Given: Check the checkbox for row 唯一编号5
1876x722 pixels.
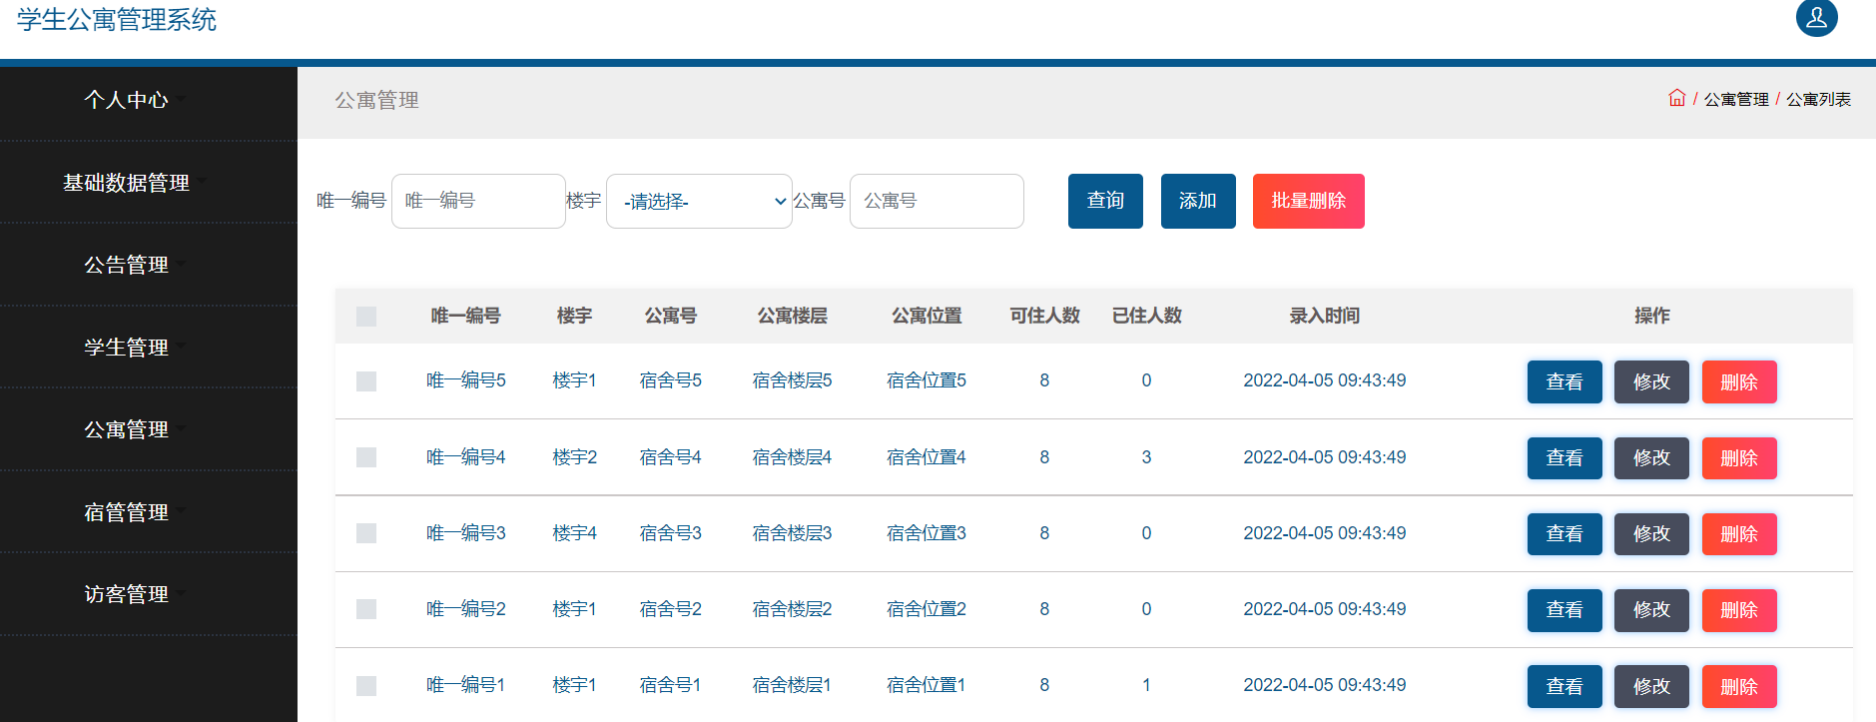Looking at the screenshot, I should pos(366,381).
